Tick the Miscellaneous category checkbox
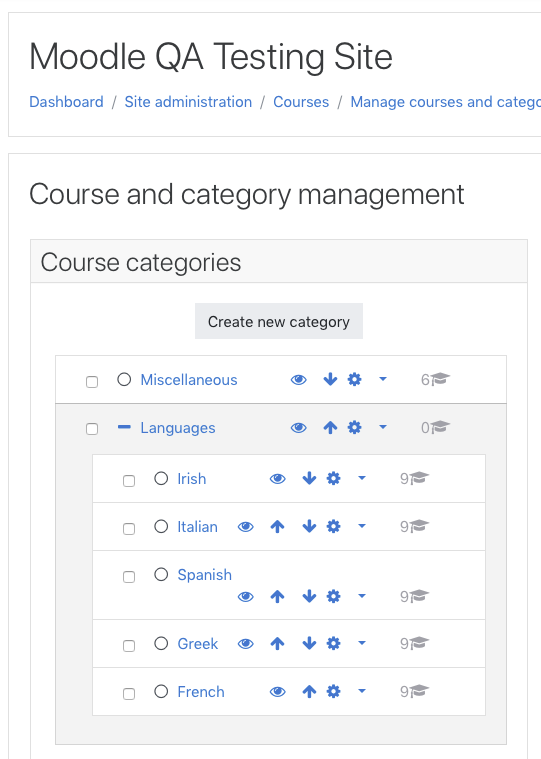Screen dimensions: 541x759 (92, 381)
